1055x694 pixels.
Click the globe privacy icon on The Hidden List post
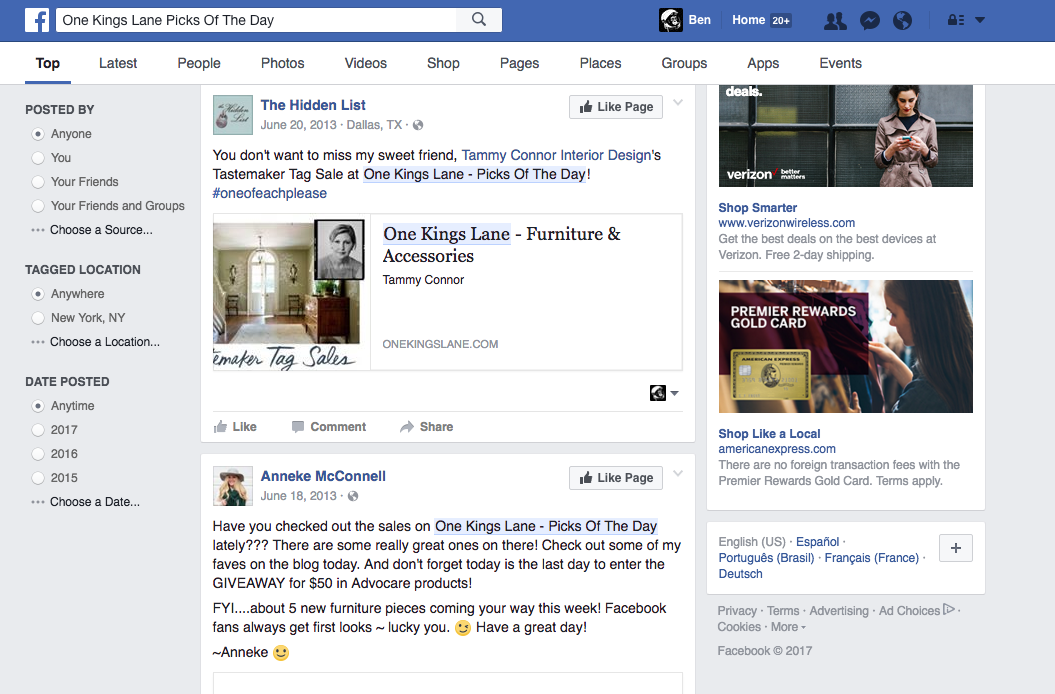[x=418, y=125]
